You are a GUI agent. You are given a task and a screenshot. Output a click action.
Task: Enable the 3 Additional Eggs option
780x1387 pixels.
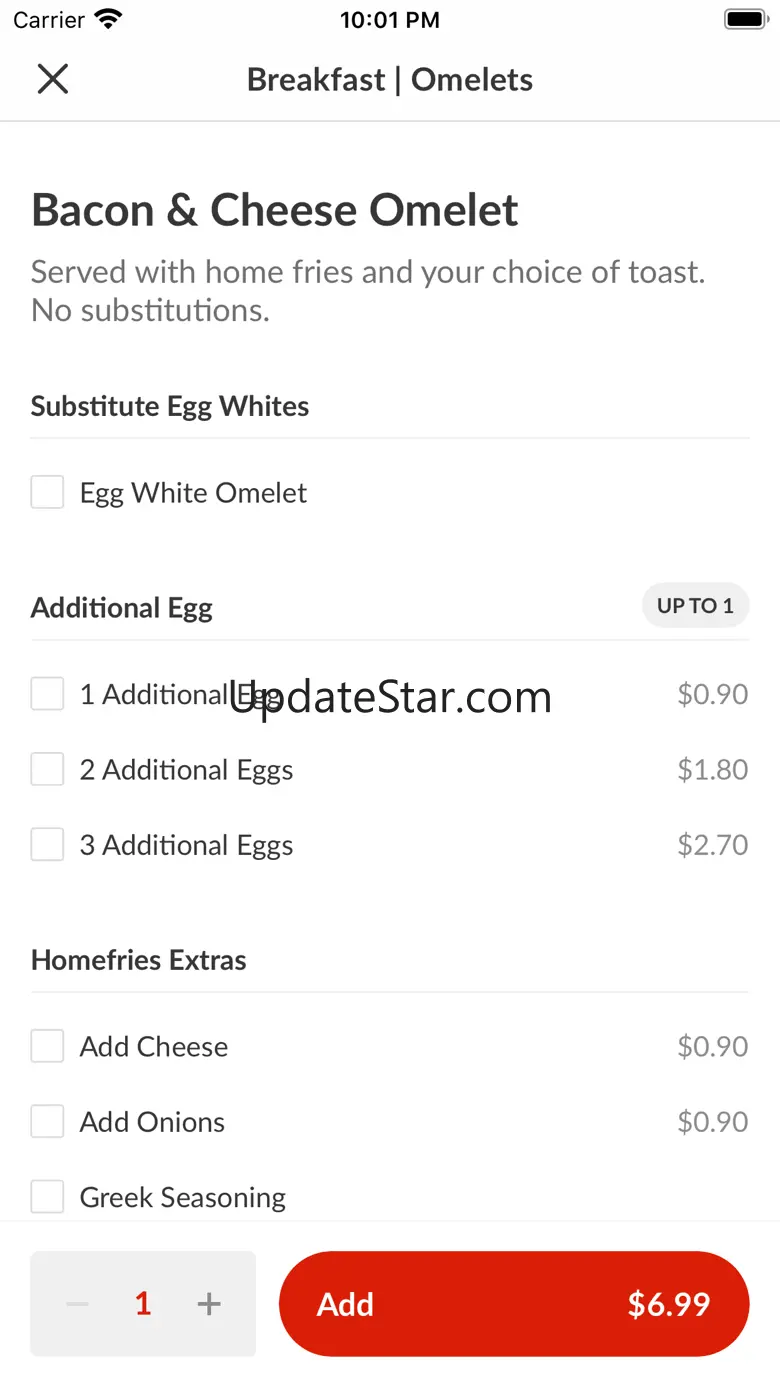[47, 845]
